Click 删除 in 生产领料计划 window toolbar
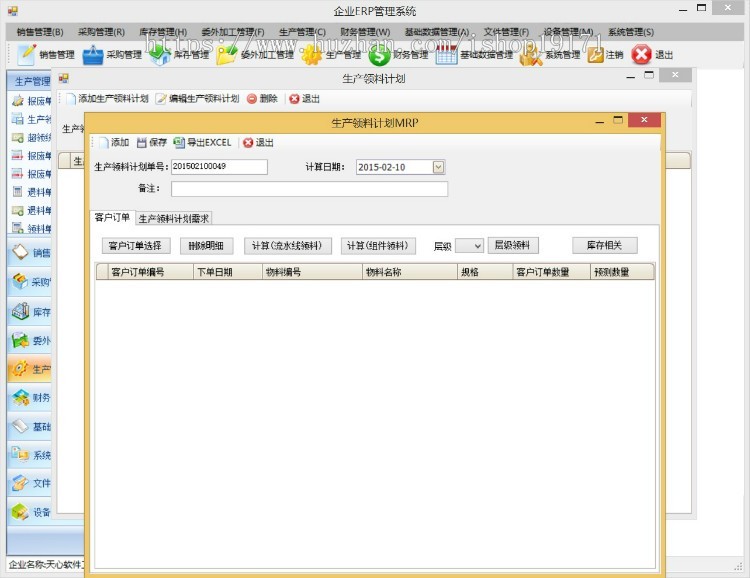This screenshot has width=750, height=578. click(x=262, y=99)
